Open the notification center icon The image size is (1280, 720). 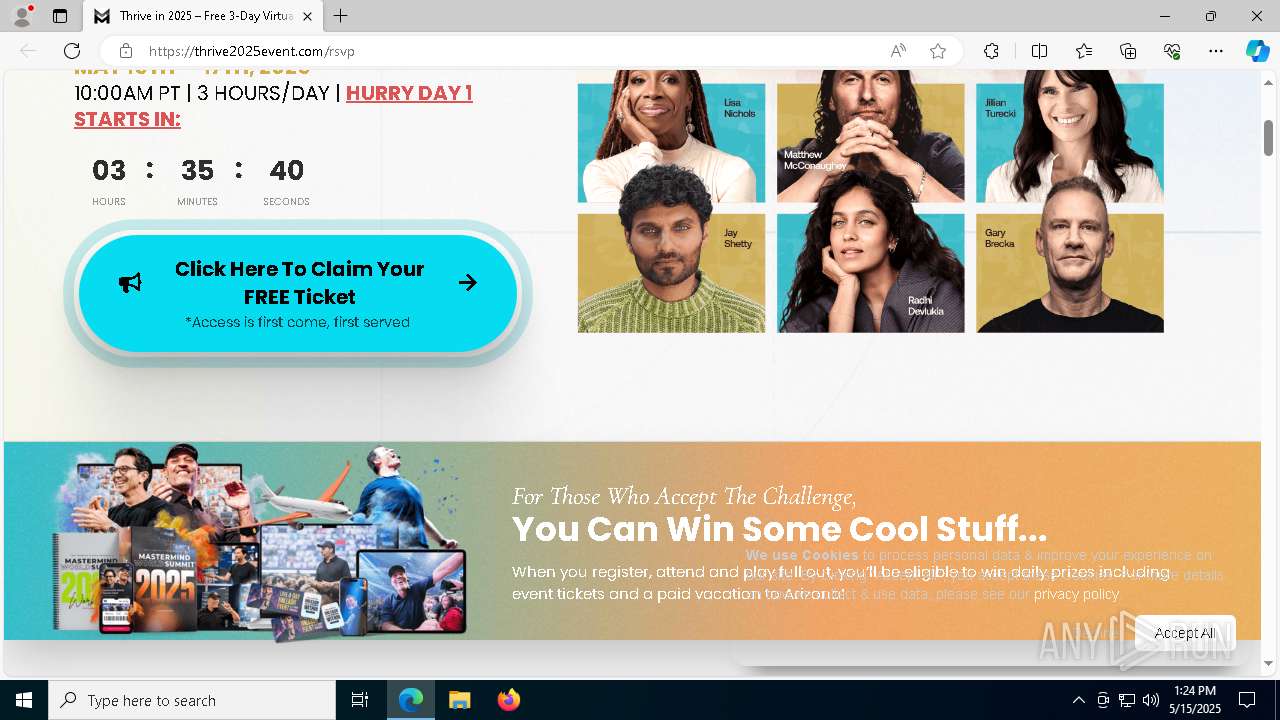[1247, 700]
